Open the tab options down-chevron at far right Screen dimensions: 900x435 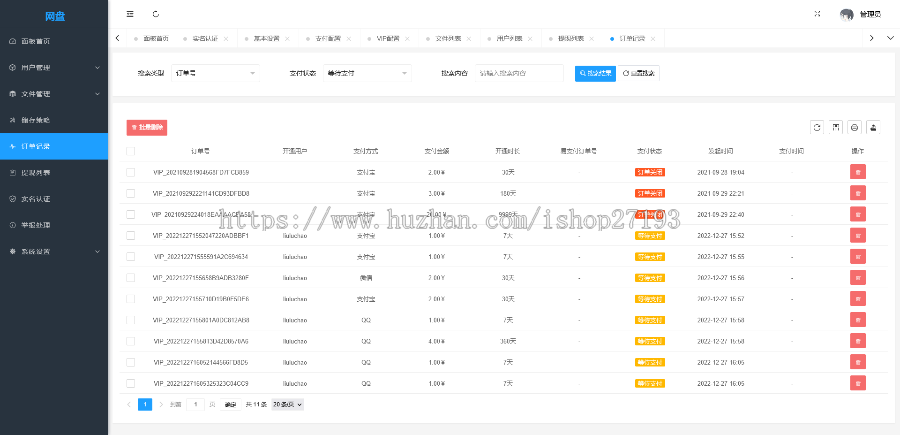click(889, 38)
